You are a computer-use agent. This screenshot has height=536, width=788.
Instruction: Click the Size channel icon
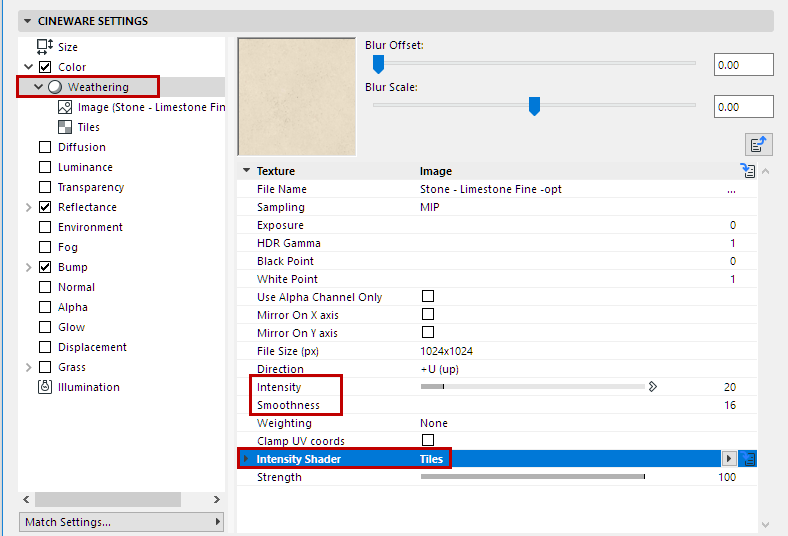pos(45,47)
